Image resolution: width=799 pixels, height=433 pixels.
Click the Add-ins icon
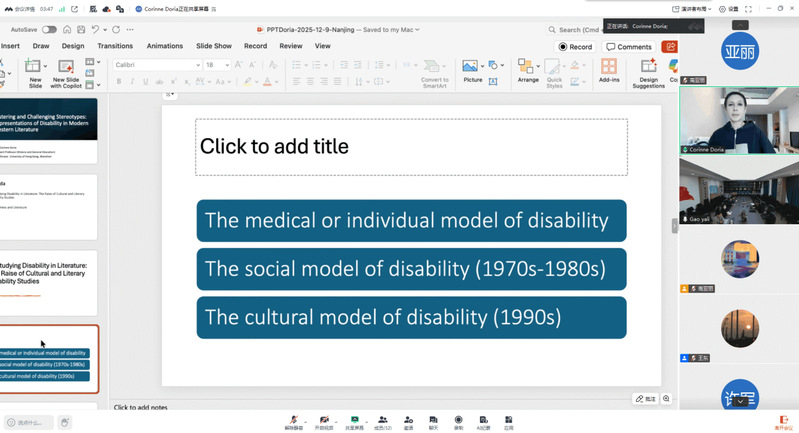608,70
